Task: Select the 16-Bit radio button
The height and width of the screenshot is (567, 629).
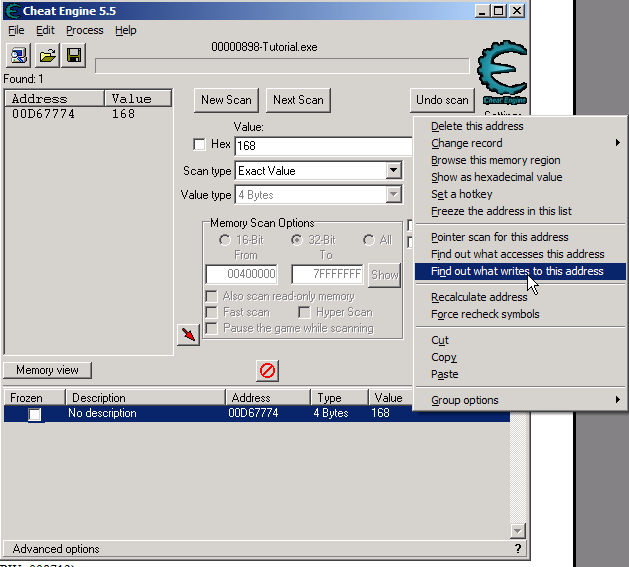Action: pos(225,240)
